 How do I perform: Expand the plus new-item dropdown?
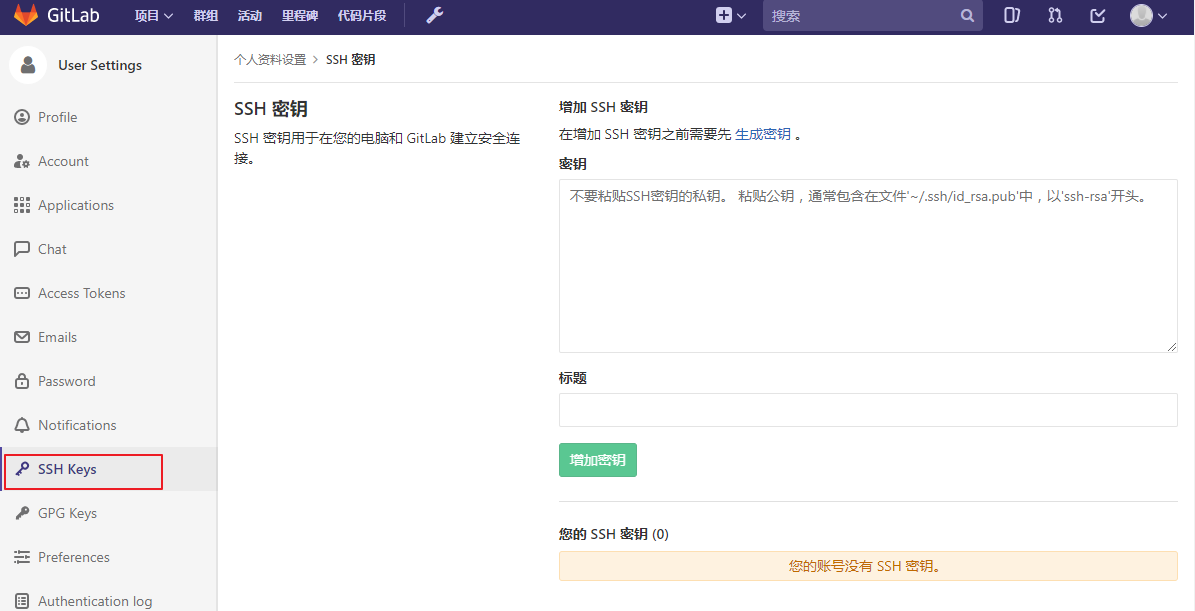point(731,16)
